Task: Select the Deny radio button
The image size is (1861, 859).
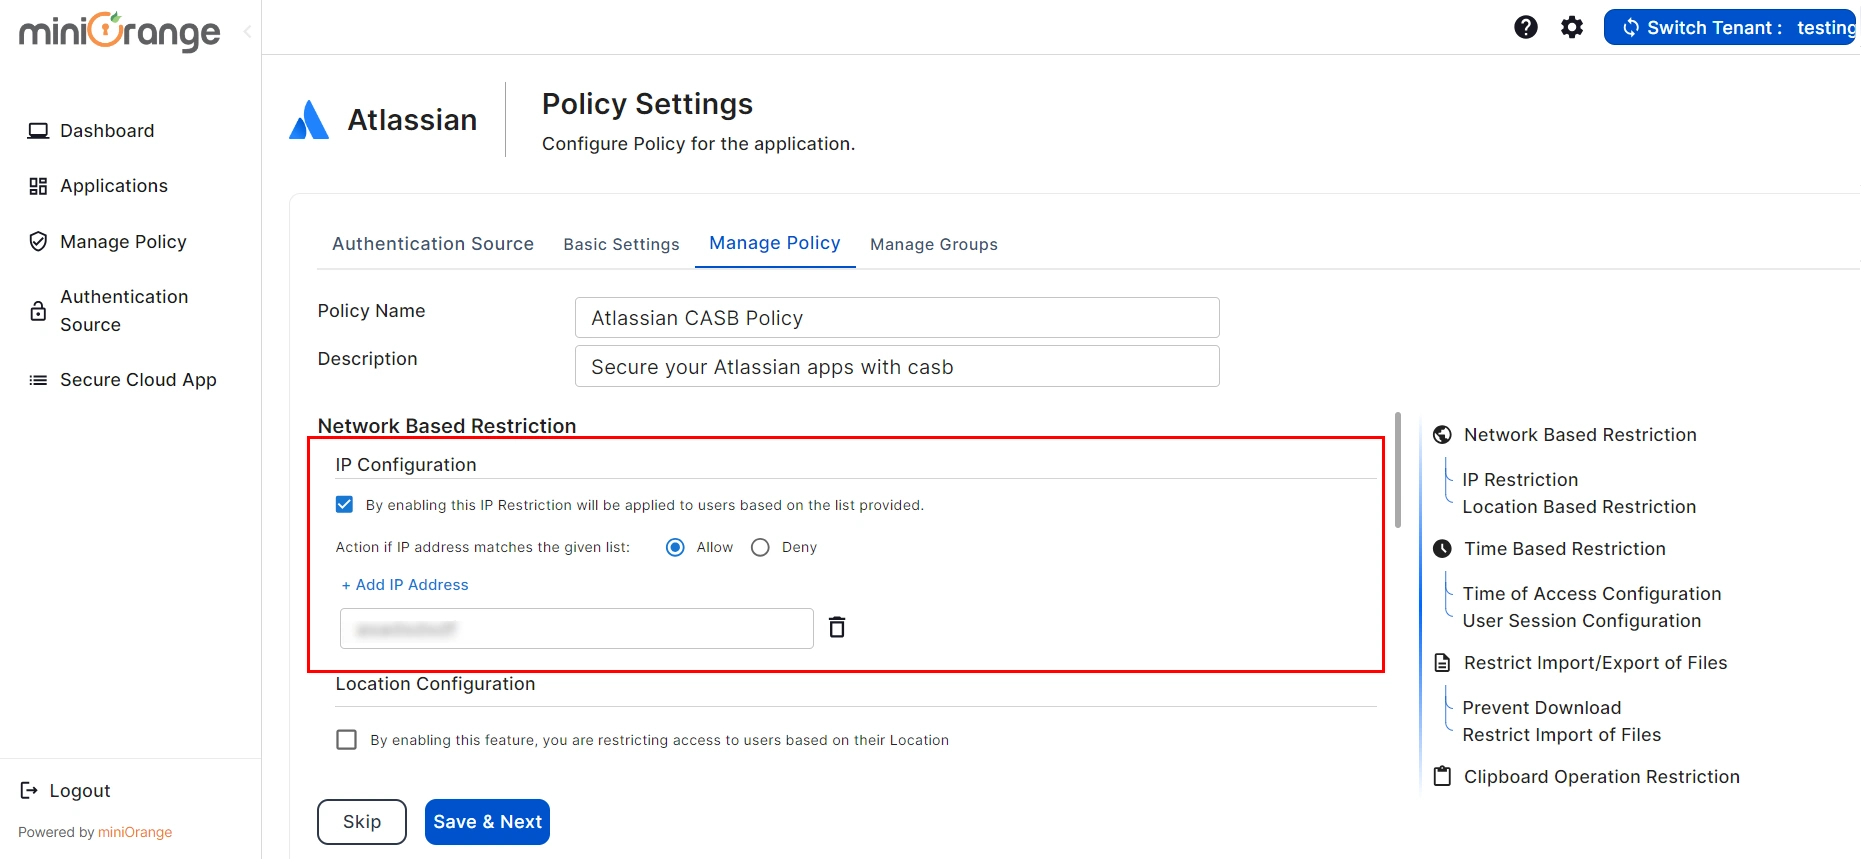Action: [x=760, y=547]
